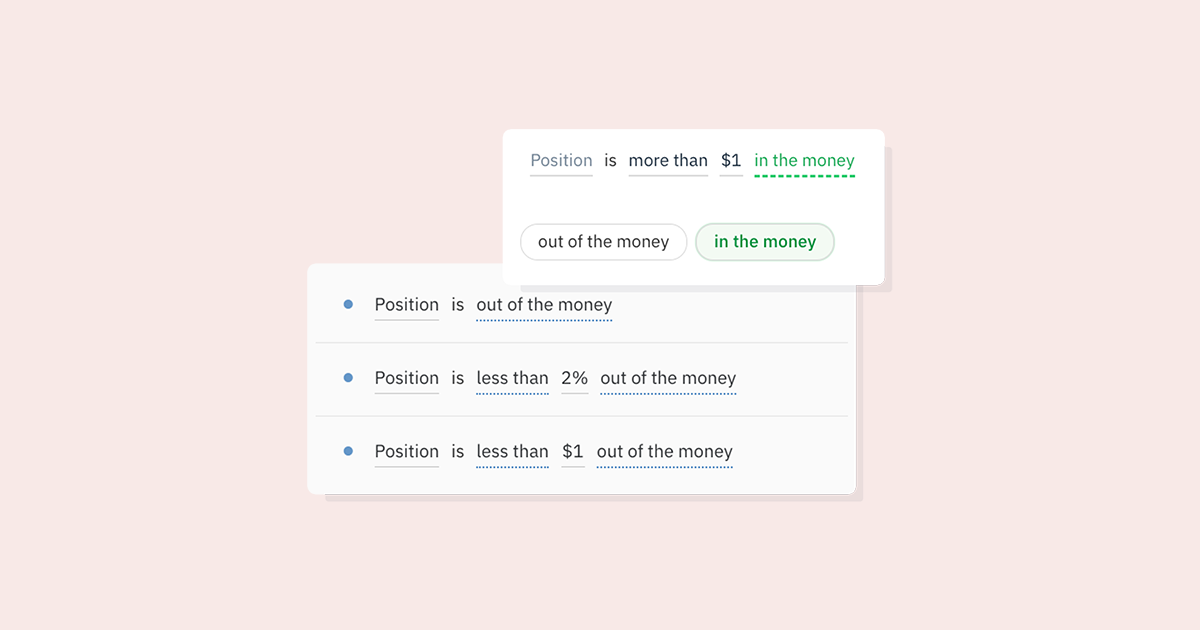
Task: Edit the $1 value in the third row
Action: [x=573, y=451]
